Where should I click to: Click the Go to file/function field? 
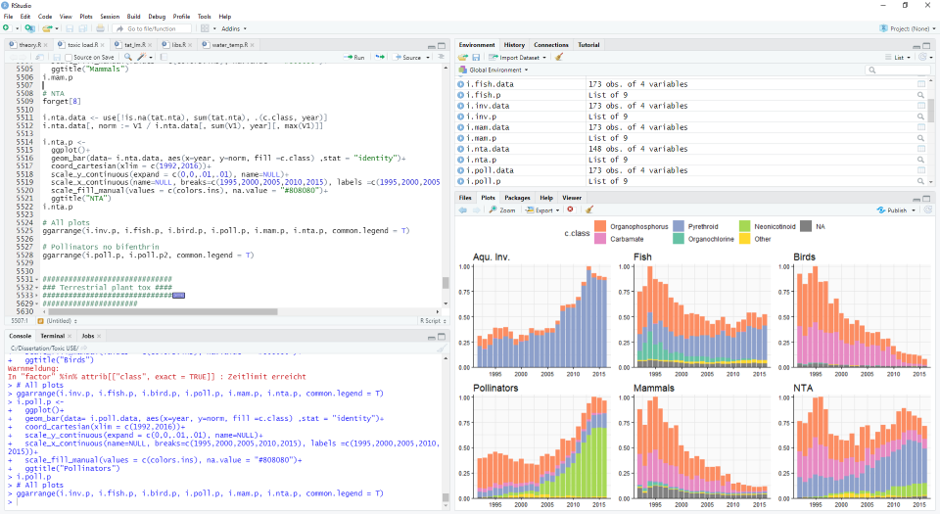coord(153,28)
